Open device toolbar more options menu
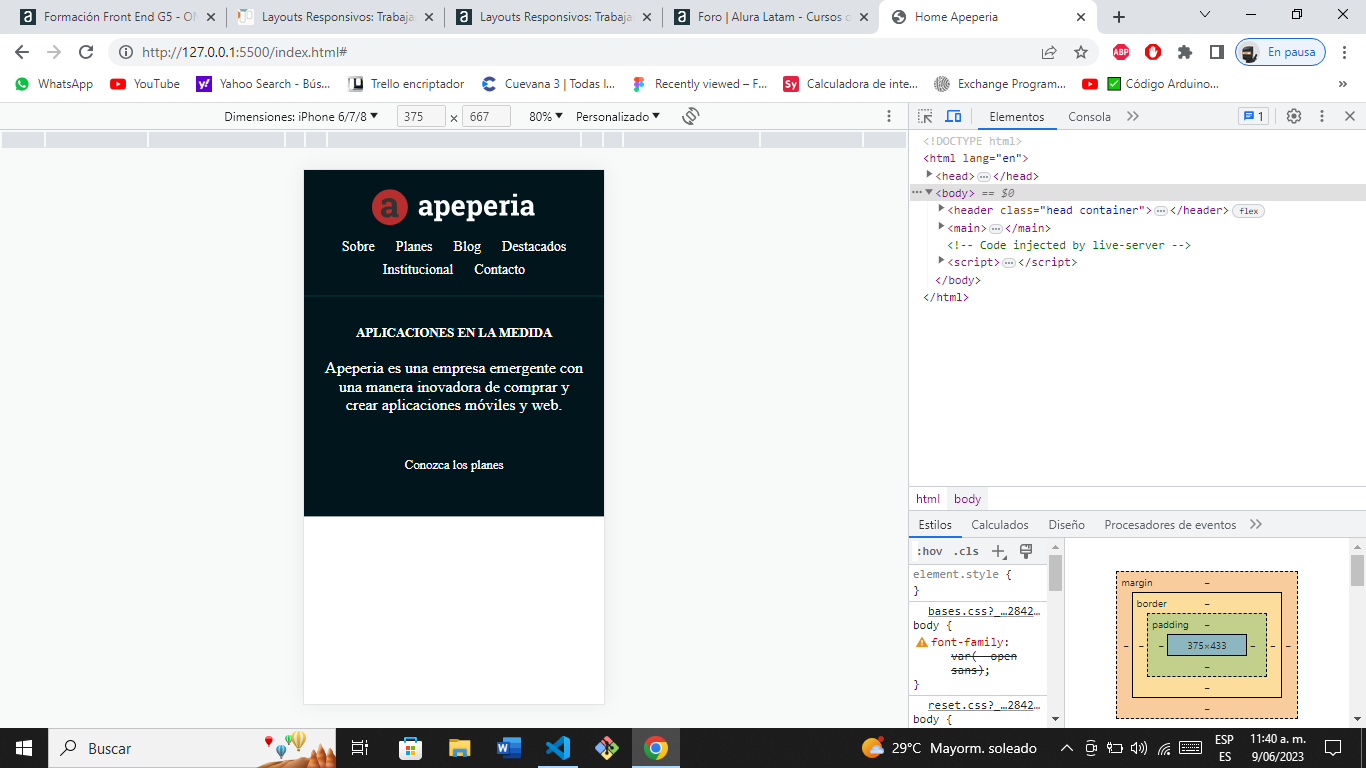Screen dimensions: 1366x768 pos(889,117)
